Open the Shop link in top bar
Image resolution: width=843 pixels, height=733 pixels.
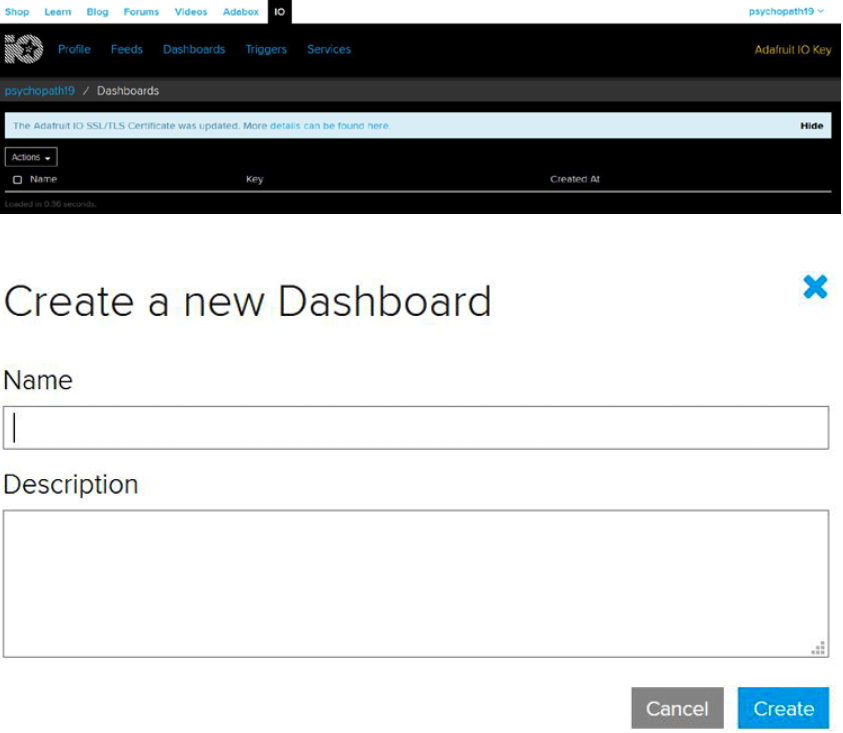pyautogui.click(x=17, y=12)
